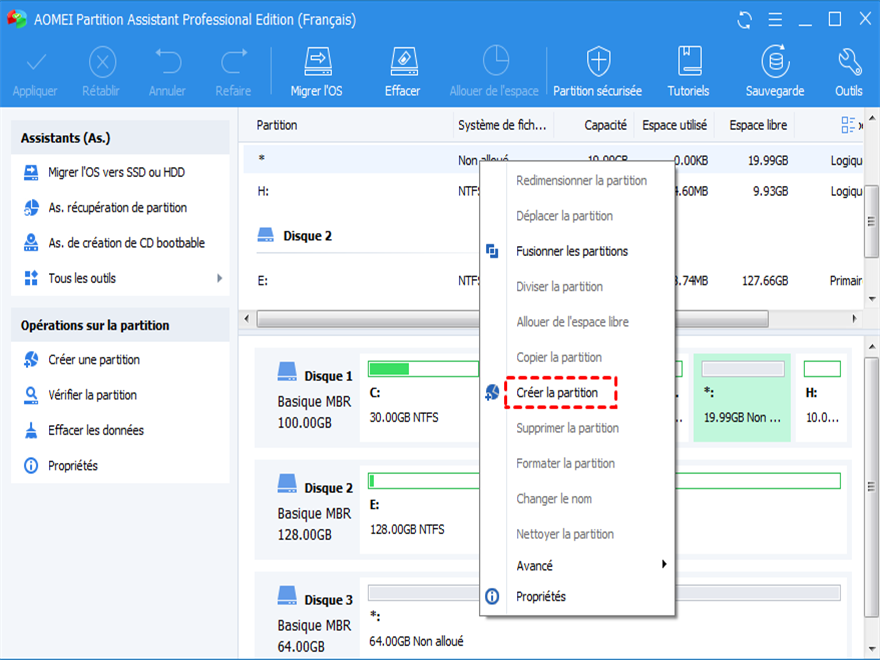880x660 pixels.
Task: Expand the Tous les outils submenu arrow
Action: click(x=219, y=278)
